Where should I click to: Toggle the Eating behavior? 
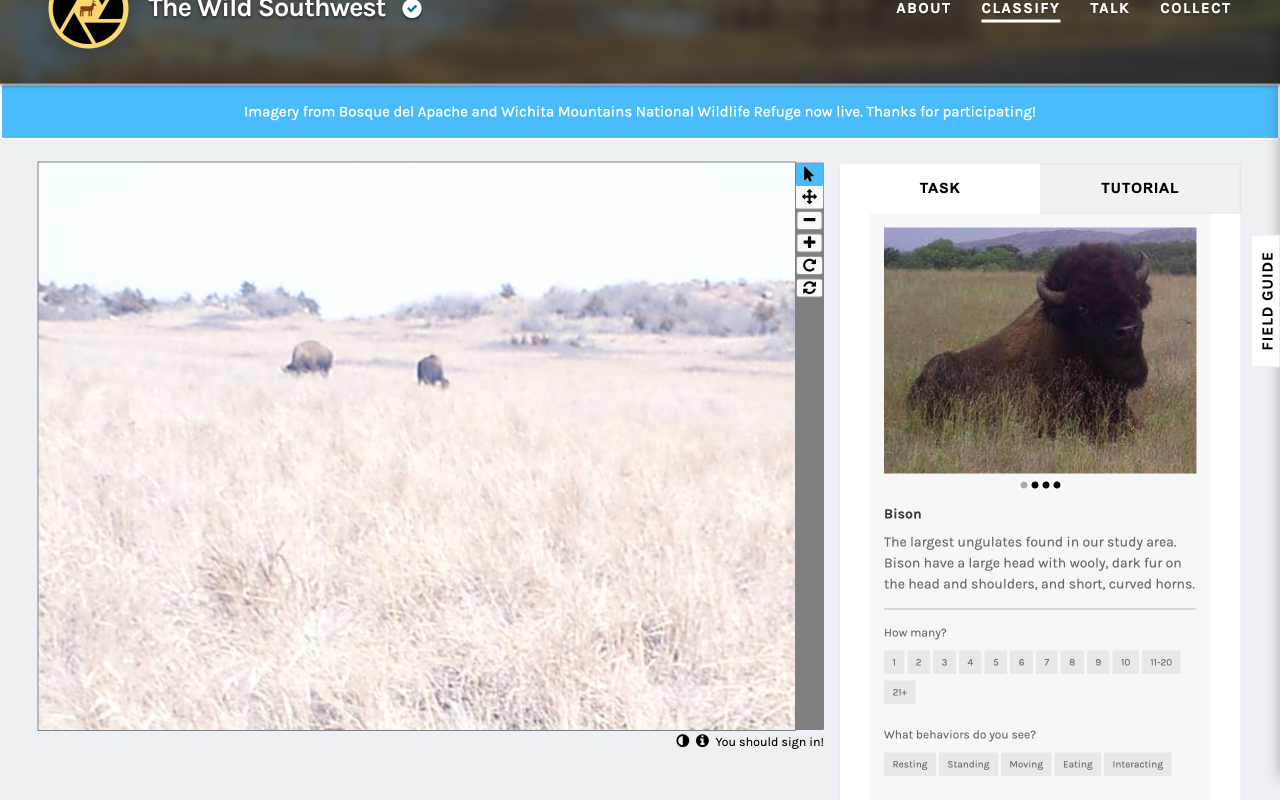pyautogui.click(x=1078, y=764)
